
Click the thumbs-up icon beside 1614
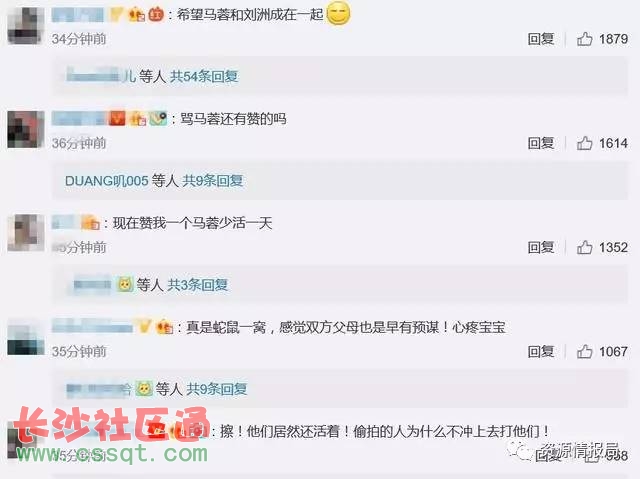point(584,143)
